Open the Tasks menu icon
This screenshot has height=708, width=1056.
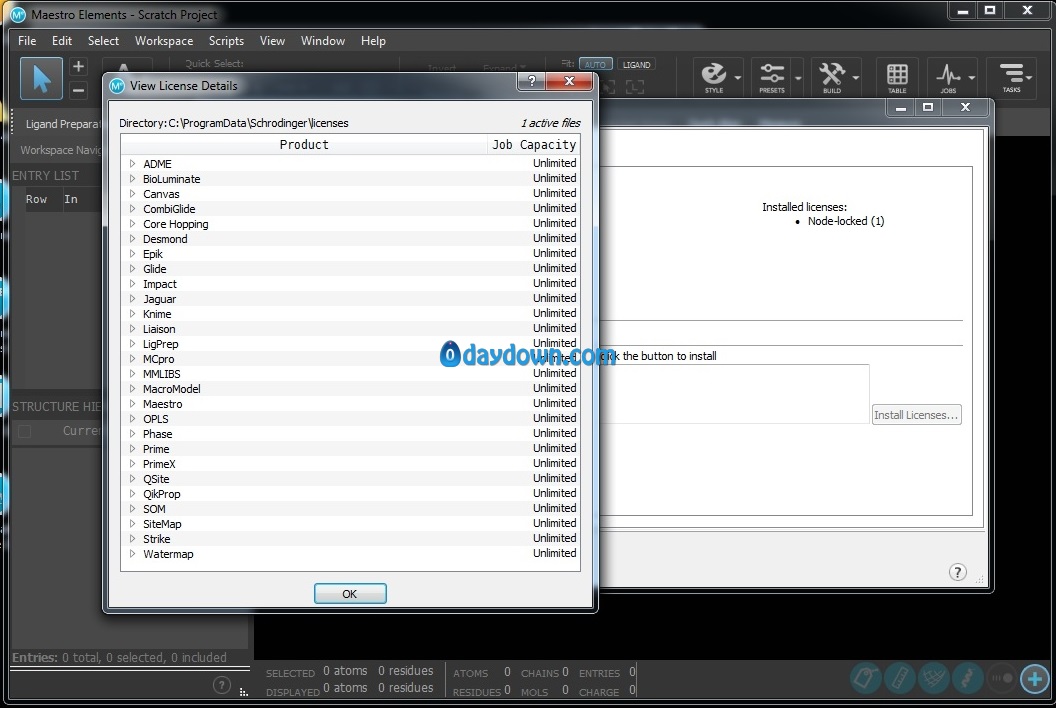tap(1012, 77)
